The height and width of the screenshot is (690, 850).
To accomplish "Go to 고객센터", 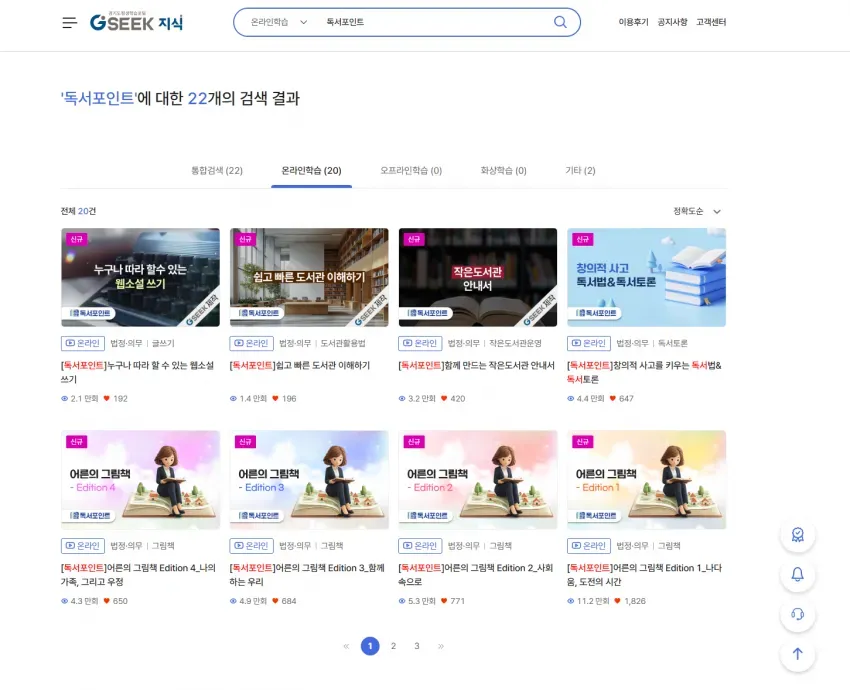I will tap(711, 22).
